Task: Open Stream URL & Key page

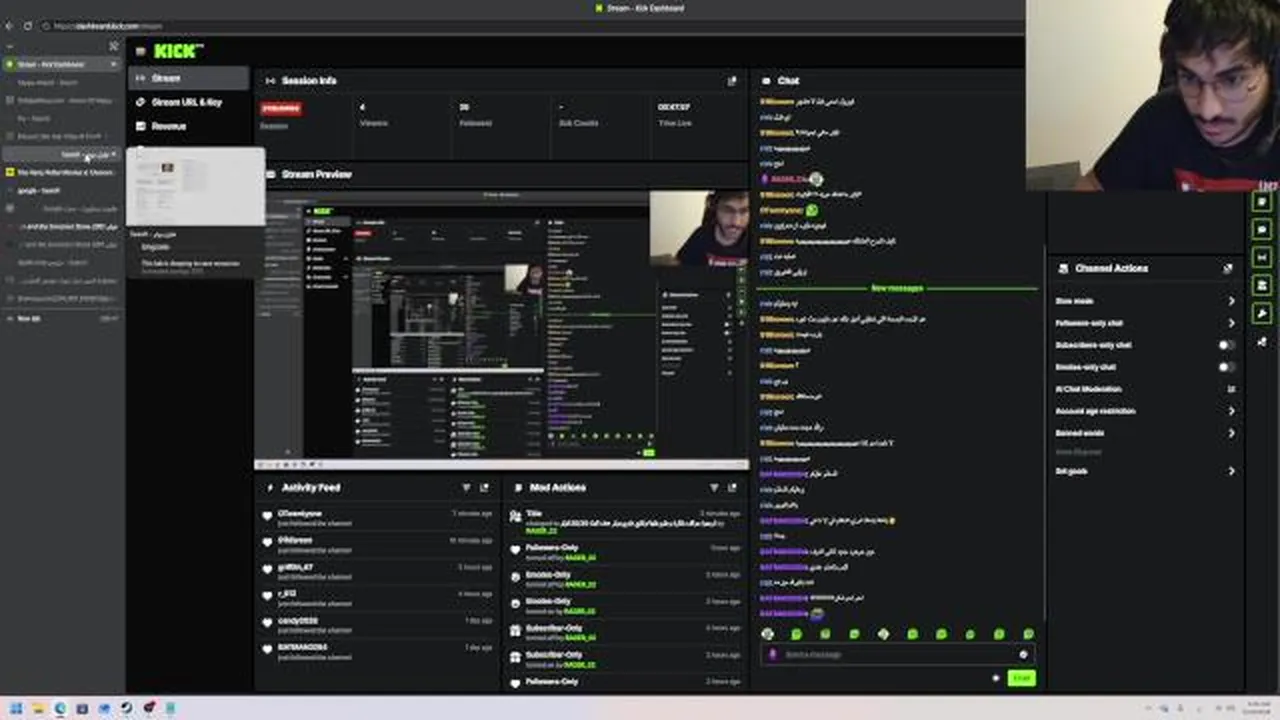Action: [188, 102]
